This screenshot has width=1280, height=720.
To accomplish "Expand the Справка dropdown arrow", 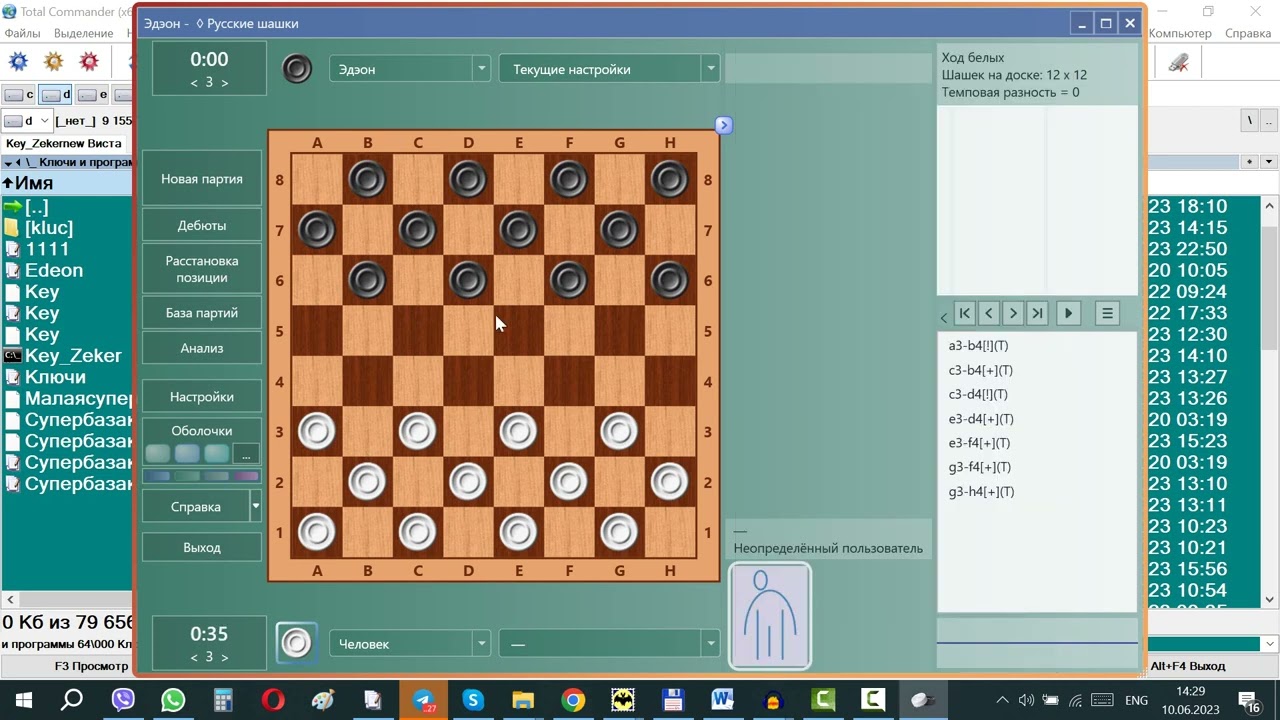I will [x=256, y=507].
